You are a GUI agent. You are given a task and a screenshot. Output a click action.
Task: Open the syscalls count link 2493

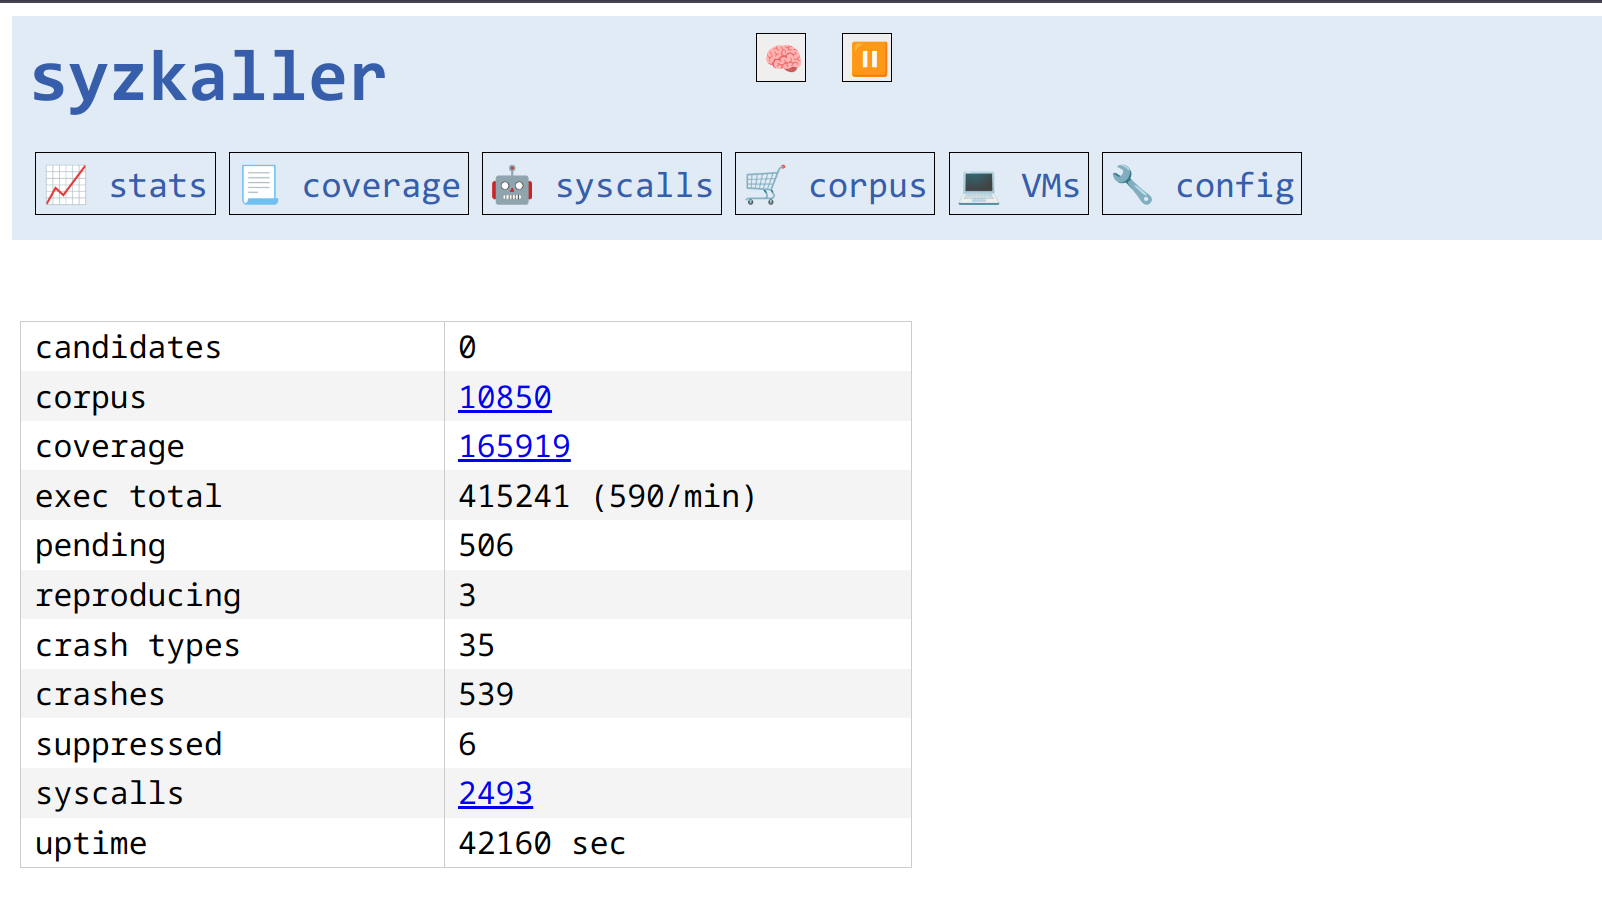pos(495,793)
